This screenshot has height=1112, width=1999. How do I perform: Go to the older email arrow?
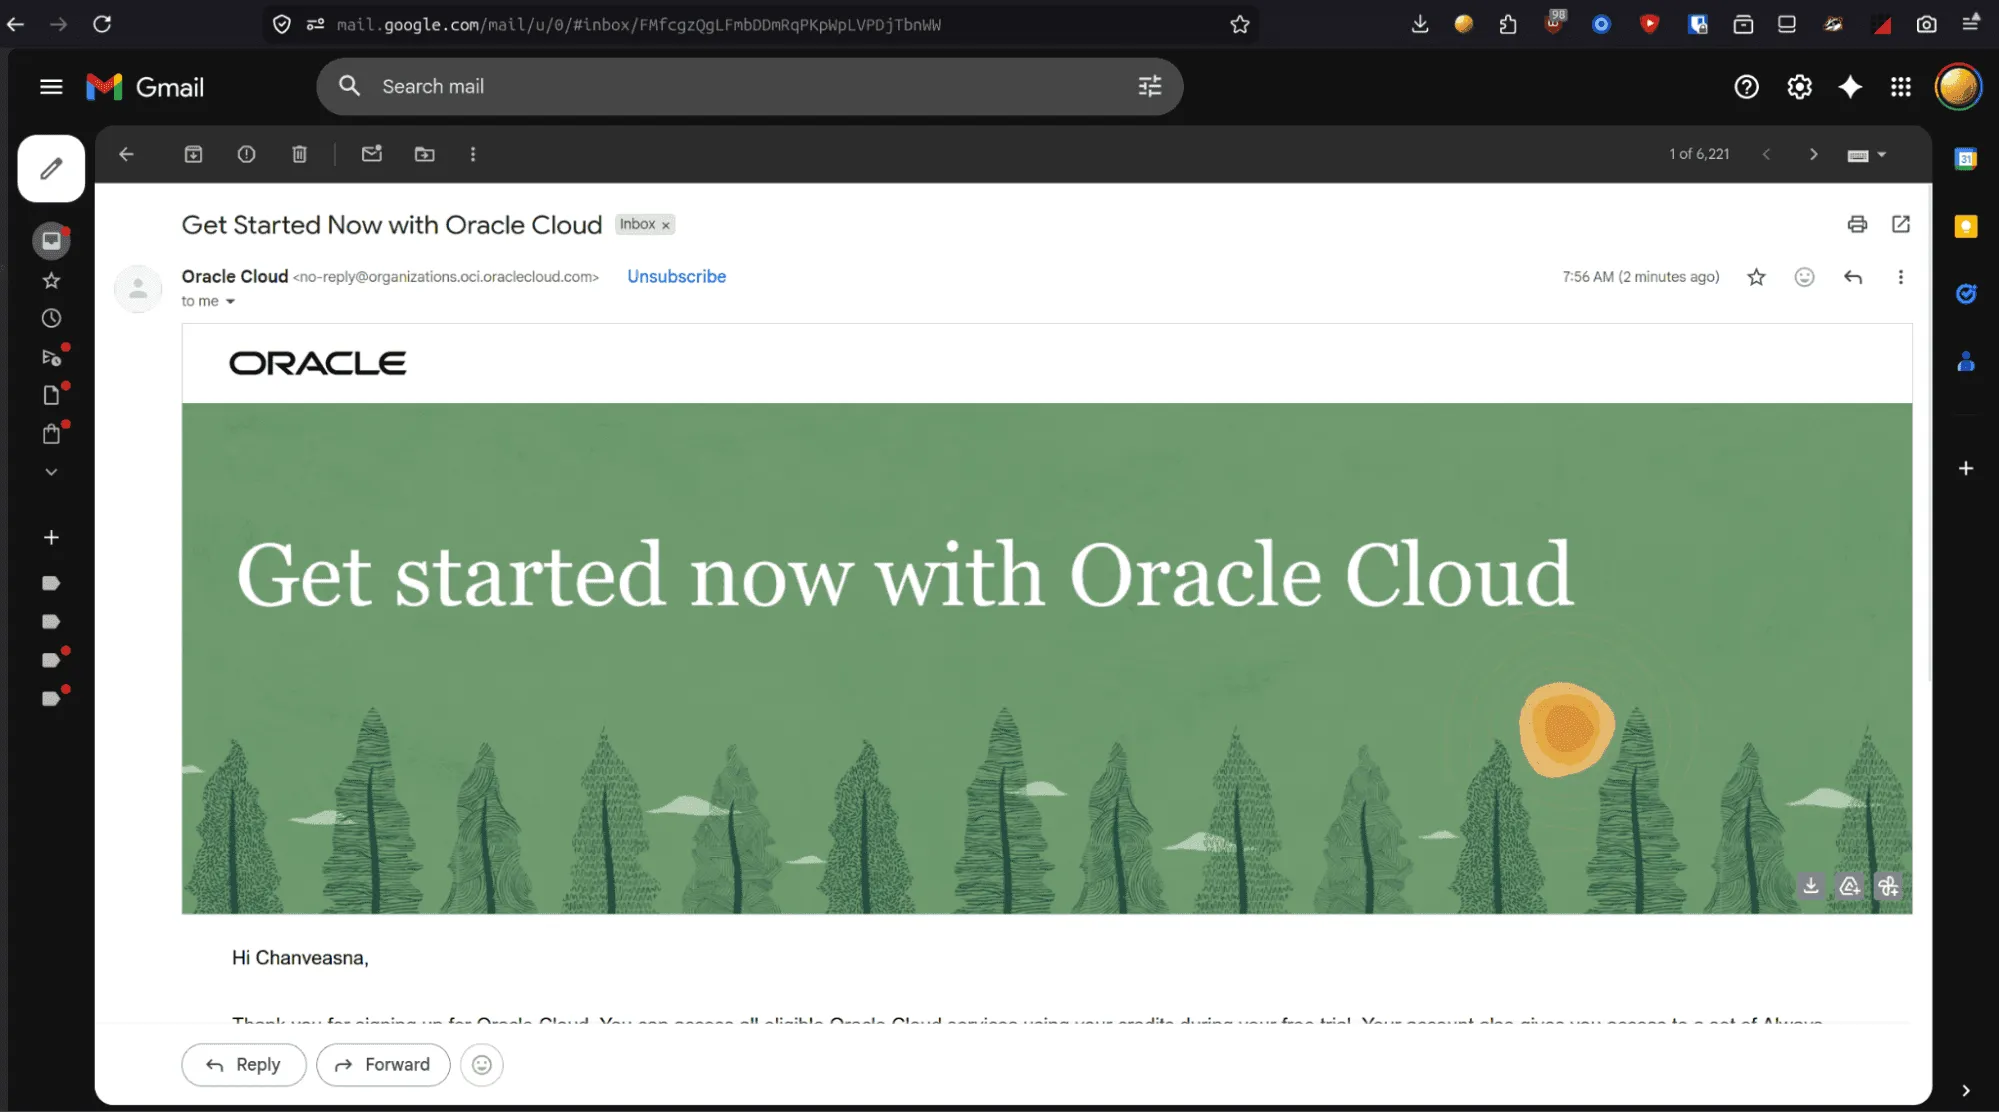pyautogui.click(x=1814, y=154)
